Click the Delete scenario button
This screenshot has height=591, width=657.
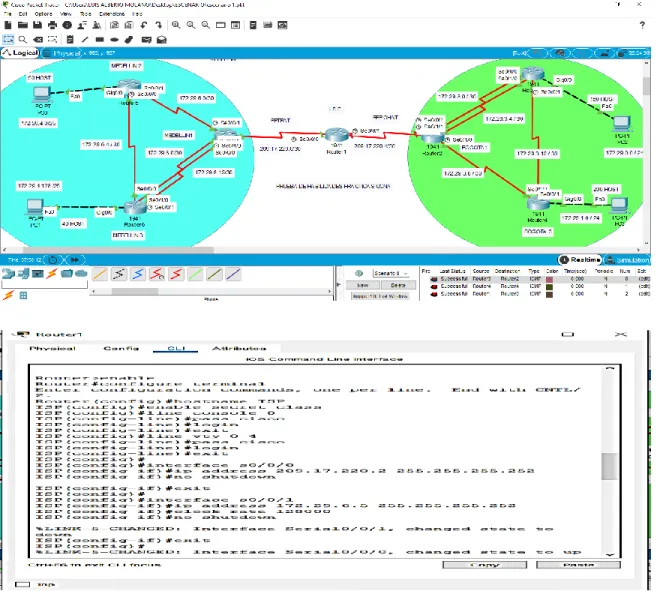click(x=398, y=285)
